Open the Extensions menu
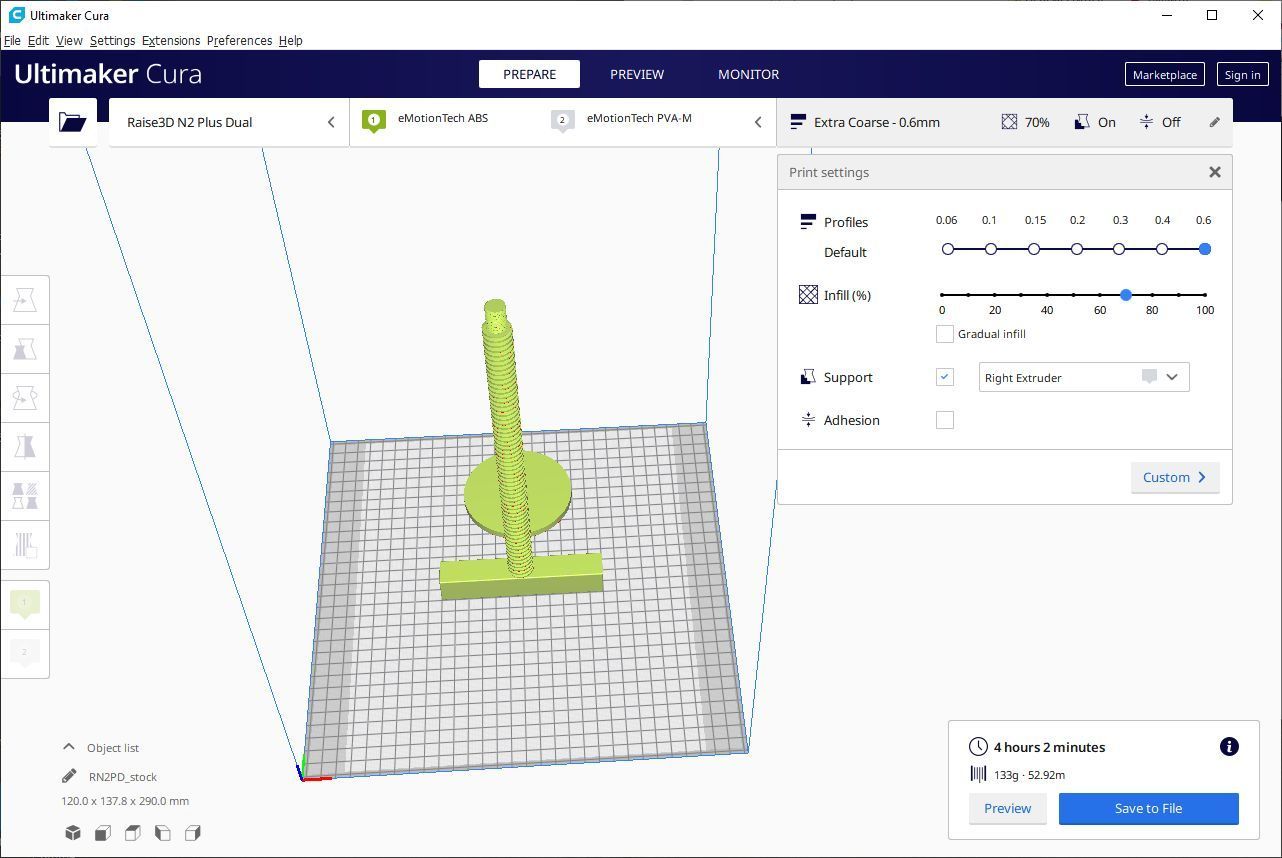 [171, 40]
